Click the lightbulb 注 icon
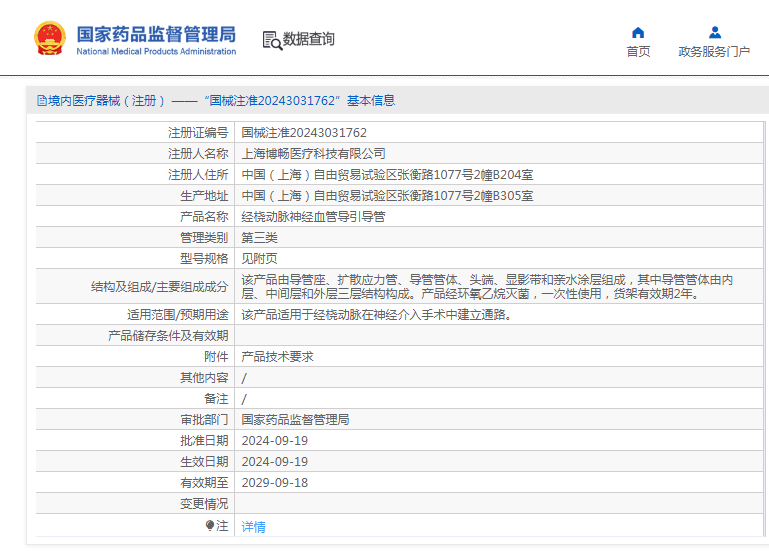The width and height of the screenshot is (769, 554). 210,526
